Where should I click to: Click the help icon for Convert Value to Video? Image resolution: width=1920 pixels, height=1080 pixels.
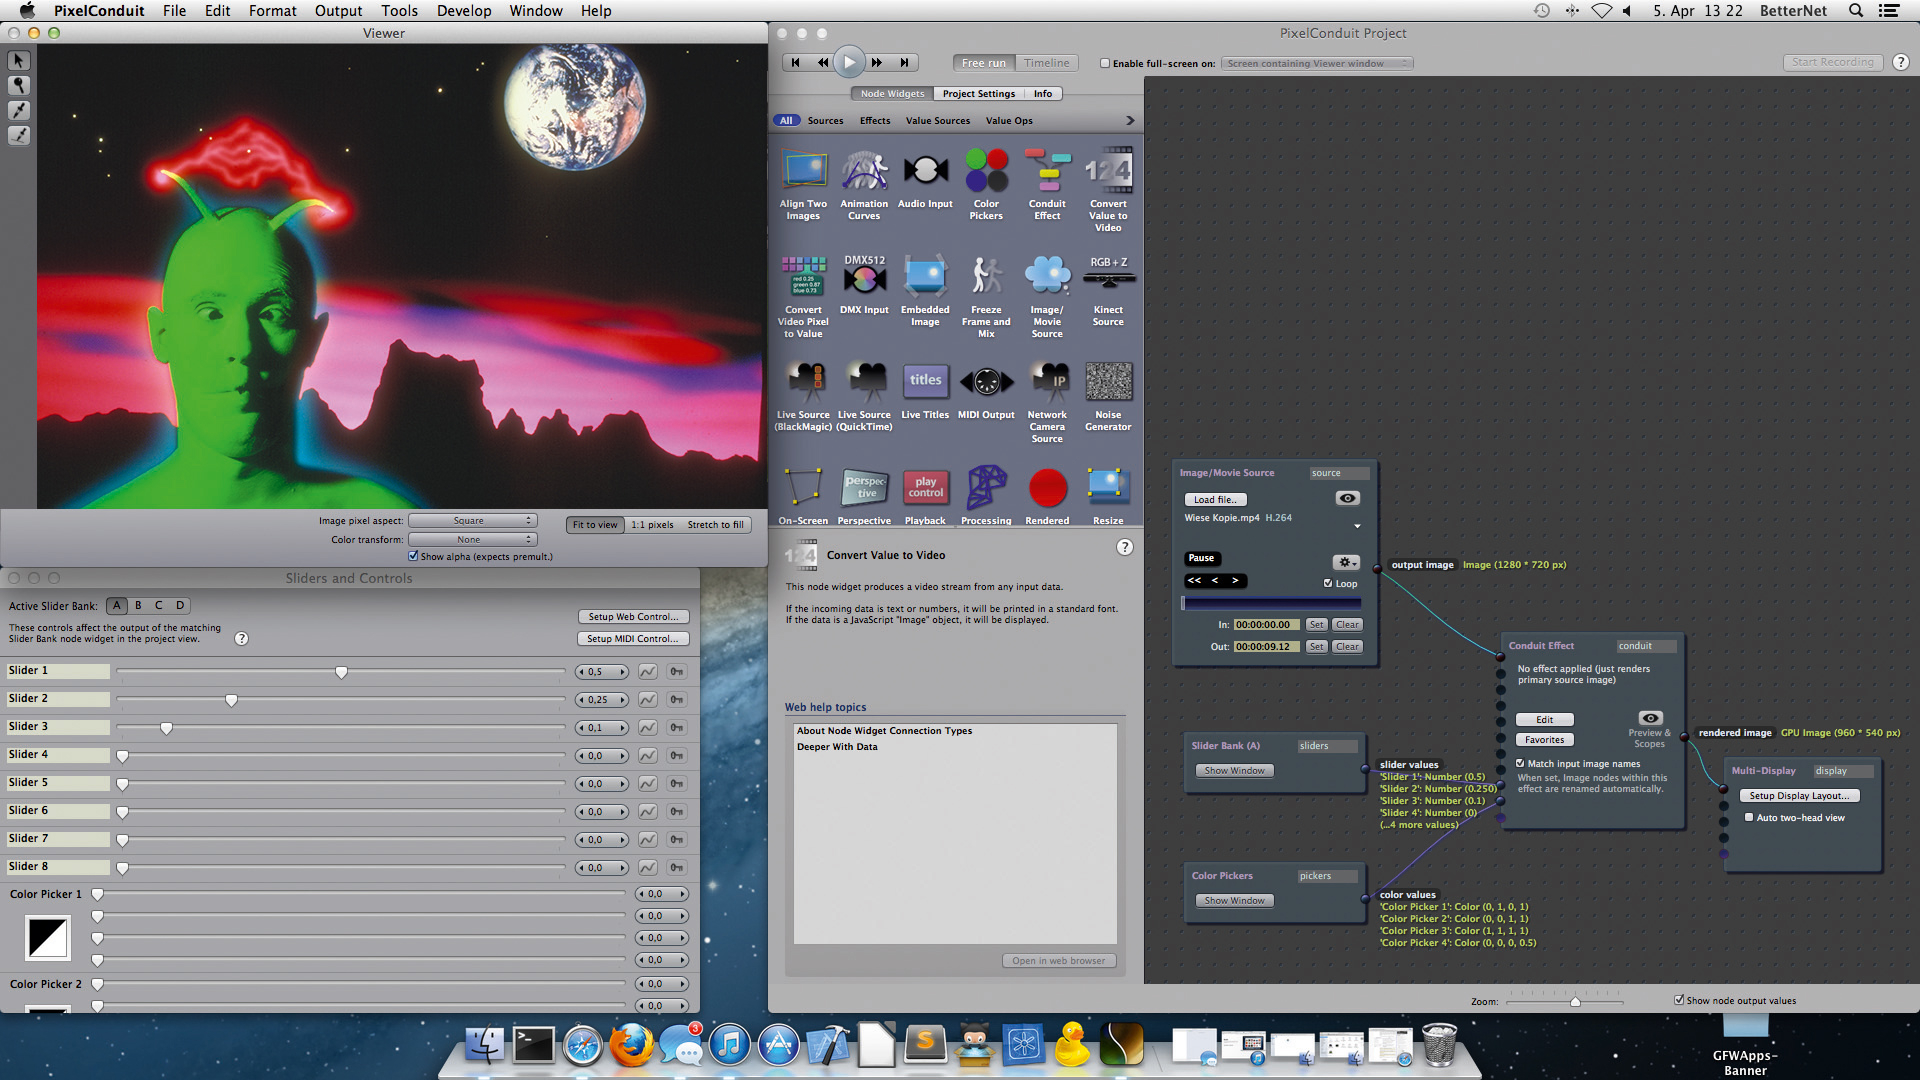point(1125,547)
